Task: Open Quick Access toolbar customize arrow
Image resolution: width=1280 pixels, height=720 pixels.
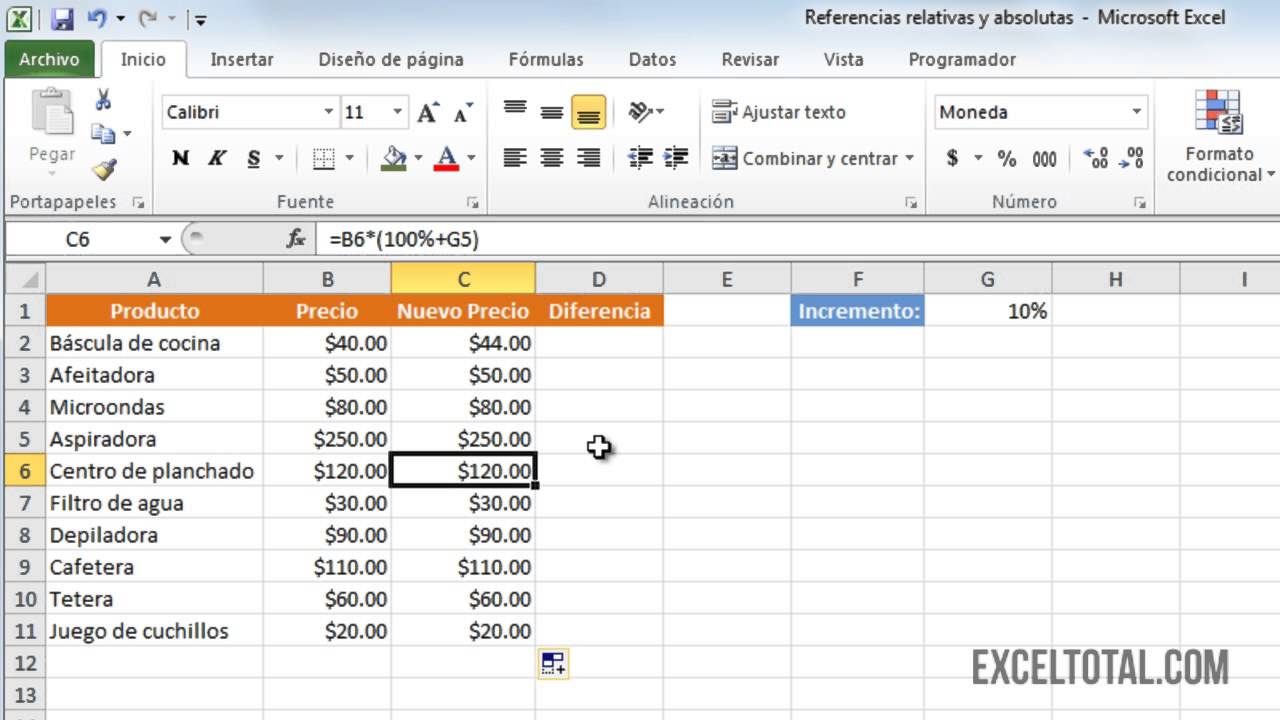Action: (199, 19)
